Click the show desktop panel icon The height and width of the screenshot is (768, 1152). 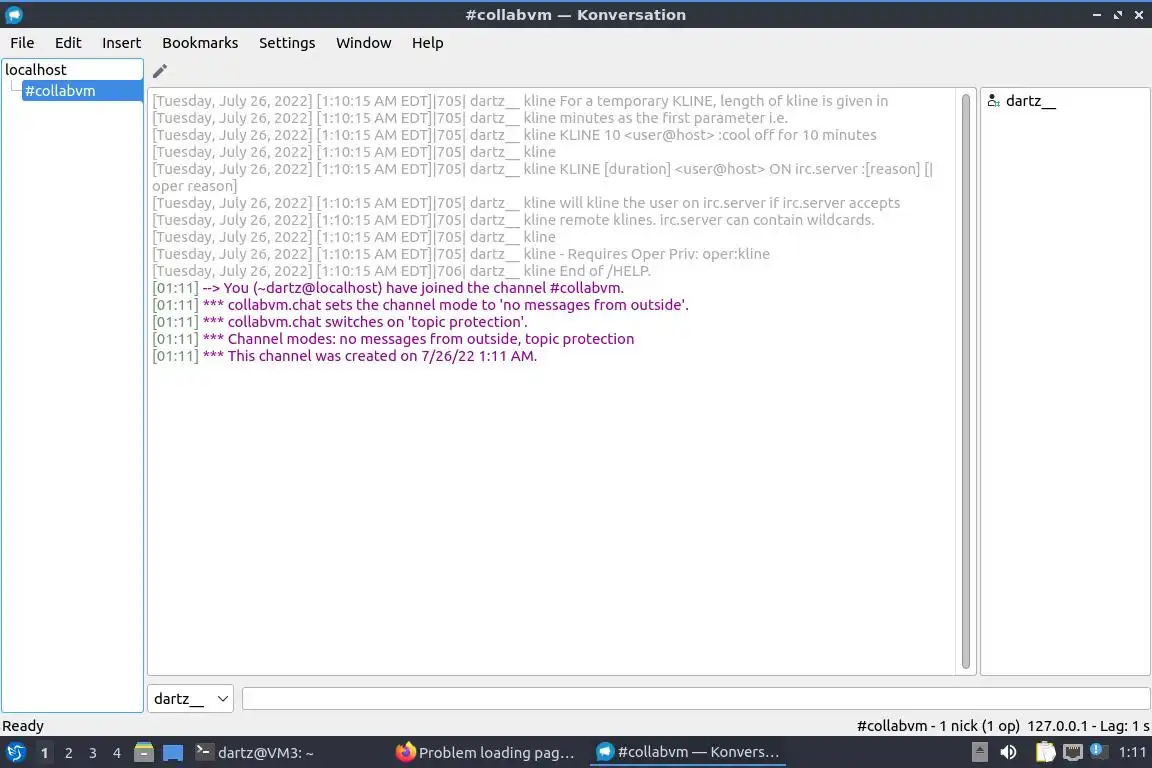tap(173, 753)
